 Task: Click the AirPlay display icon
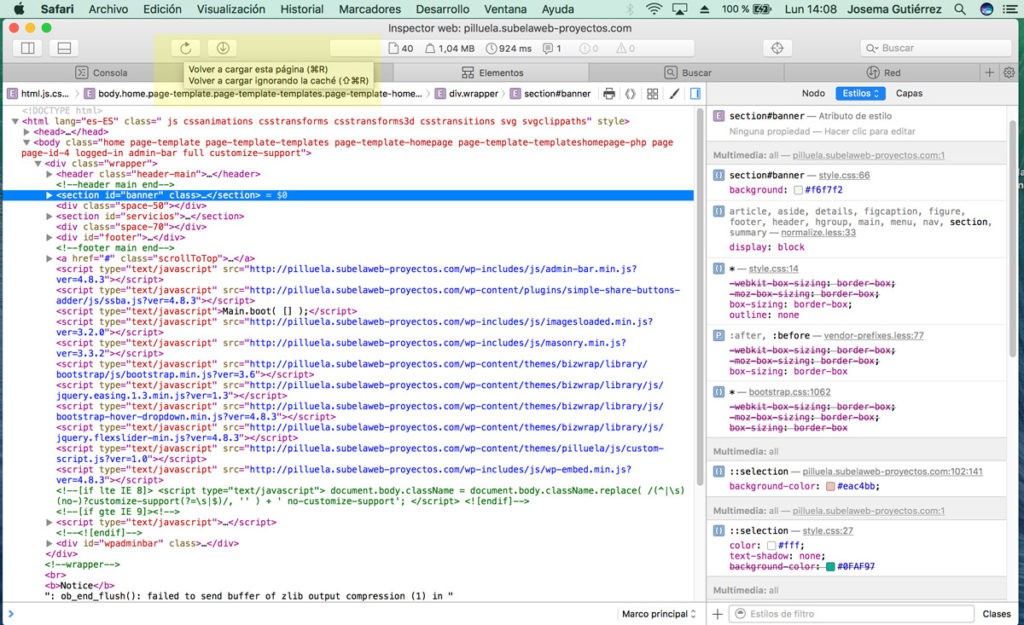pos(680,9)
